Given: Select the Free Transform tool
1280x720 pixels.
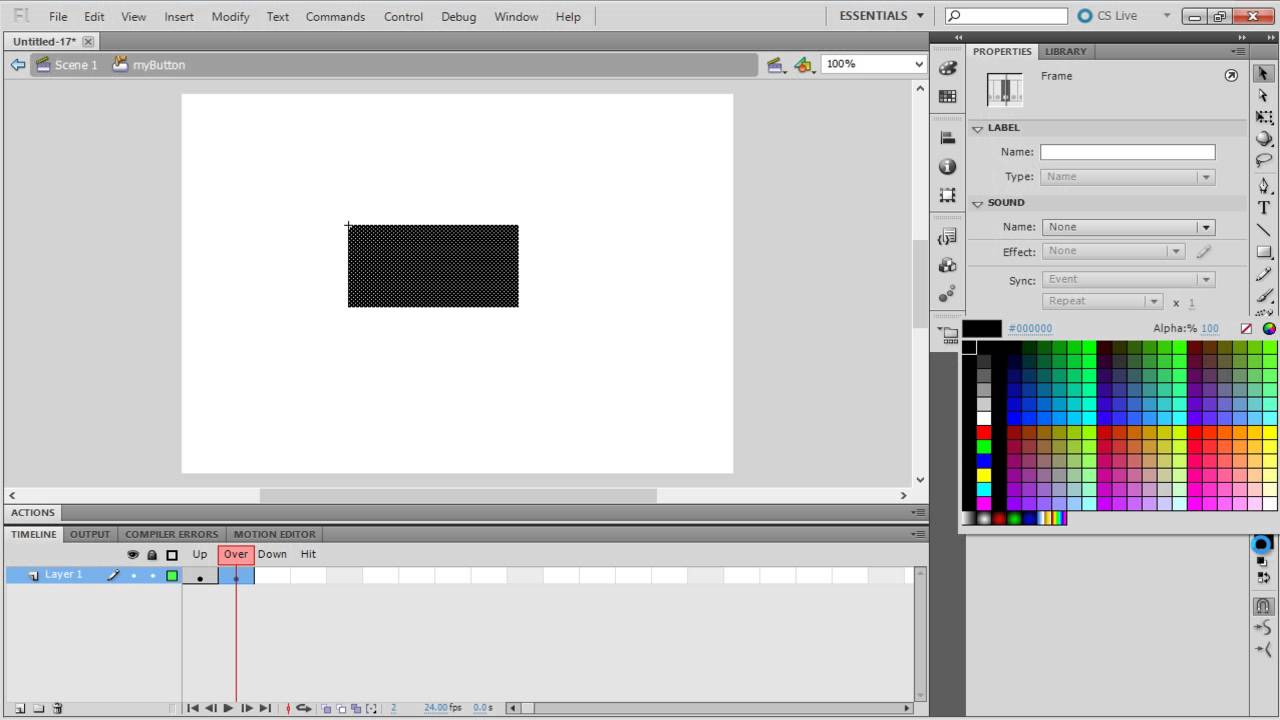Looking at the screenshot, I should (x=1264, y=117).
